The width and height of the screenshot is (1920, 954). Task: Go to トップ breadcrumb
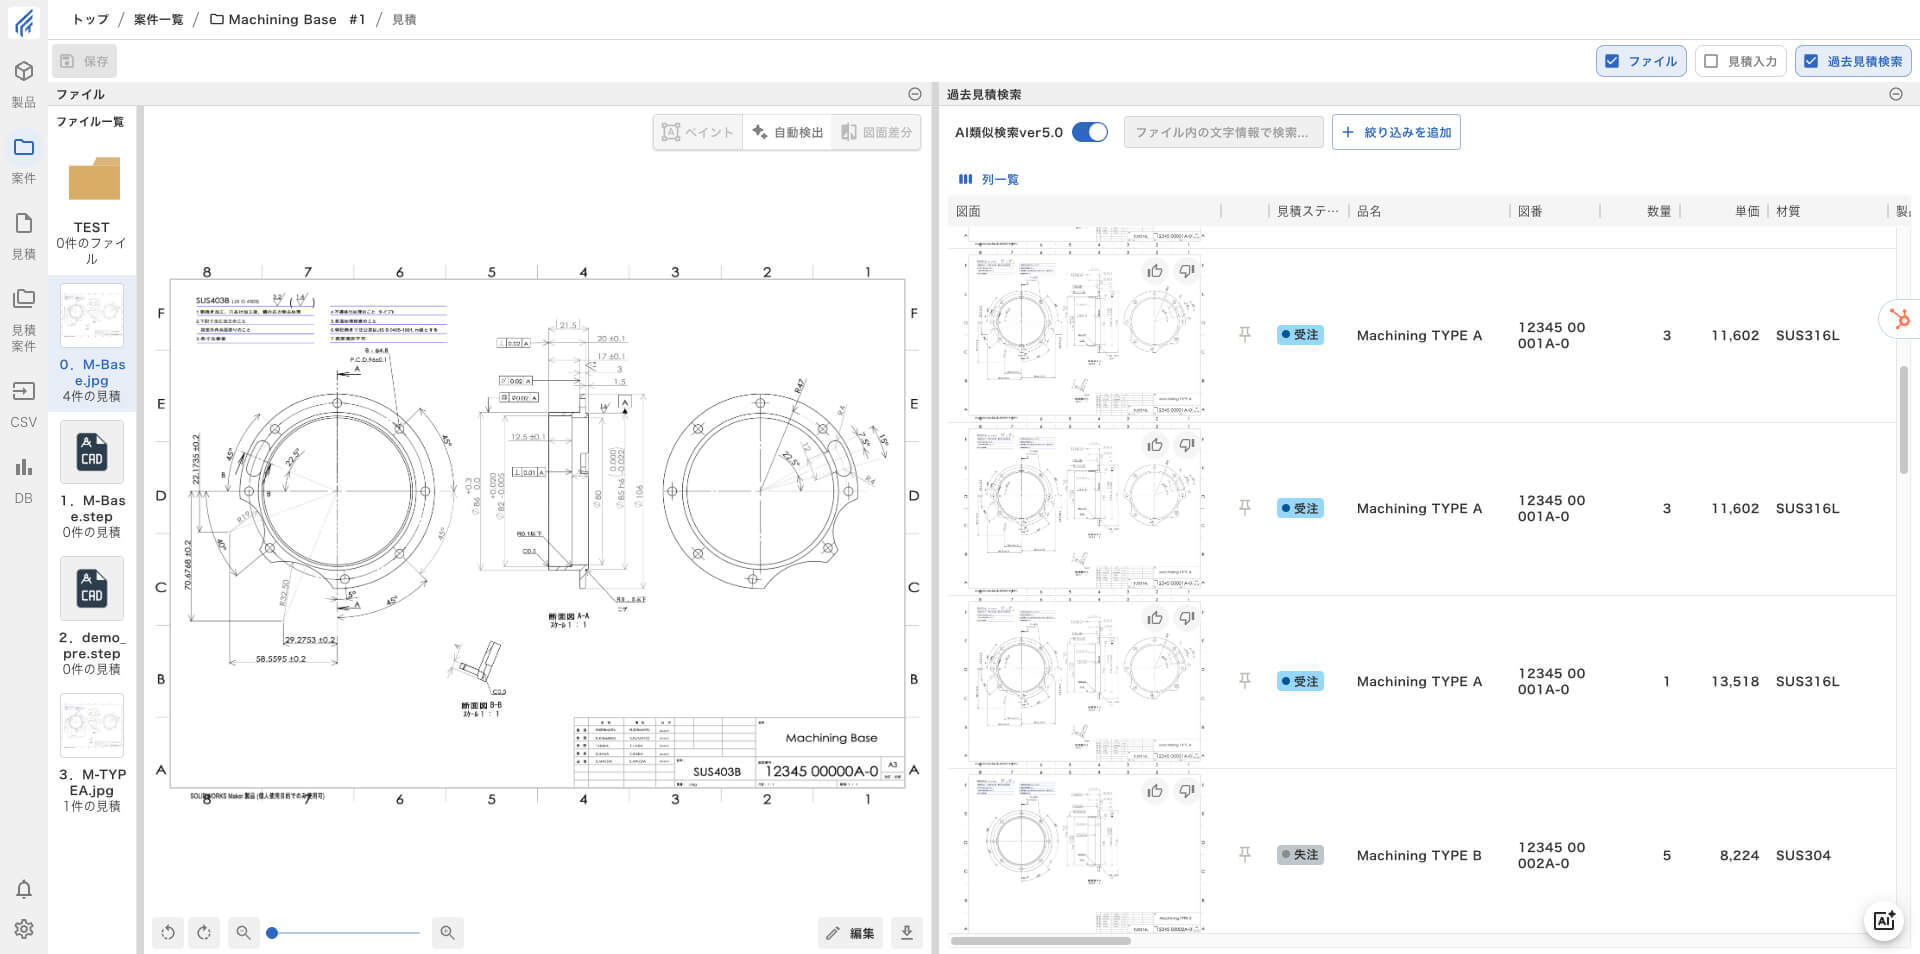[90, 19]
